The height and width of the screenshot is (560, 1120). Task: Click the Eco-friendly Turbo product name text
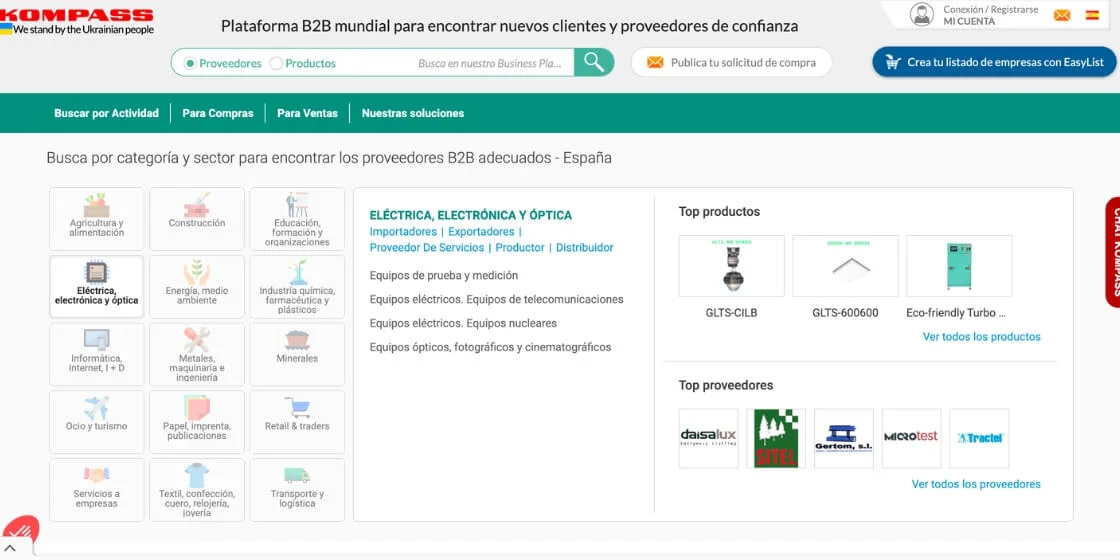[x=956, y=313]
